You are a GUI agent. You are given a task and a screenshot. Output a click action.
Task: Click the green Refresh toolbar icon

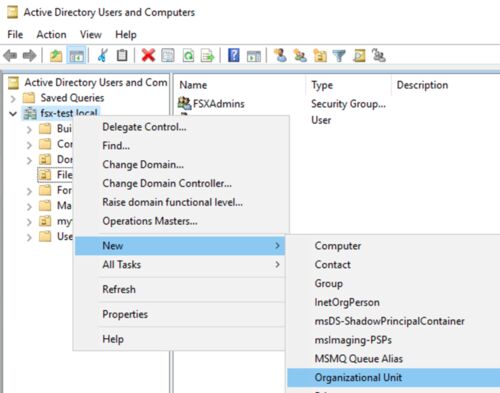click(188, 55)
